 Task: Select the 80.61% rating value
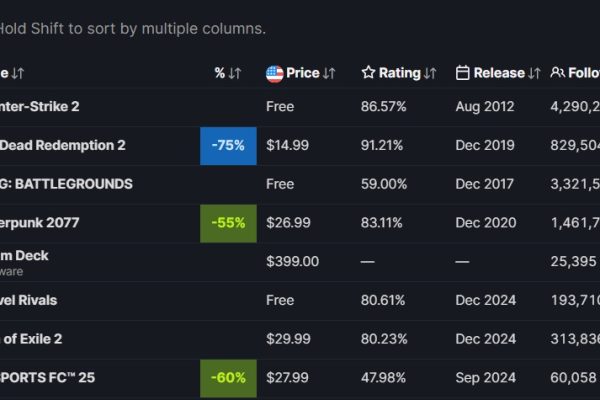(x=383, y=300)
